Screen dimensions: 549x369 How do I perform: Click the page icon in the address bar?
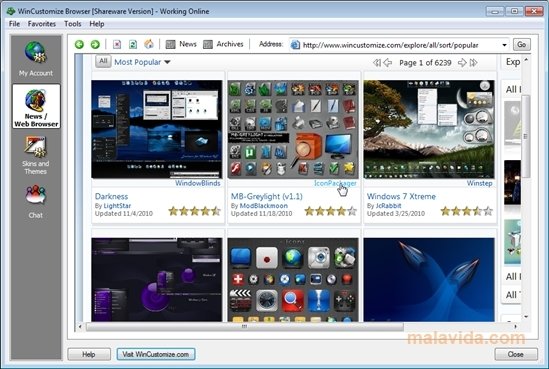(295, 45)
